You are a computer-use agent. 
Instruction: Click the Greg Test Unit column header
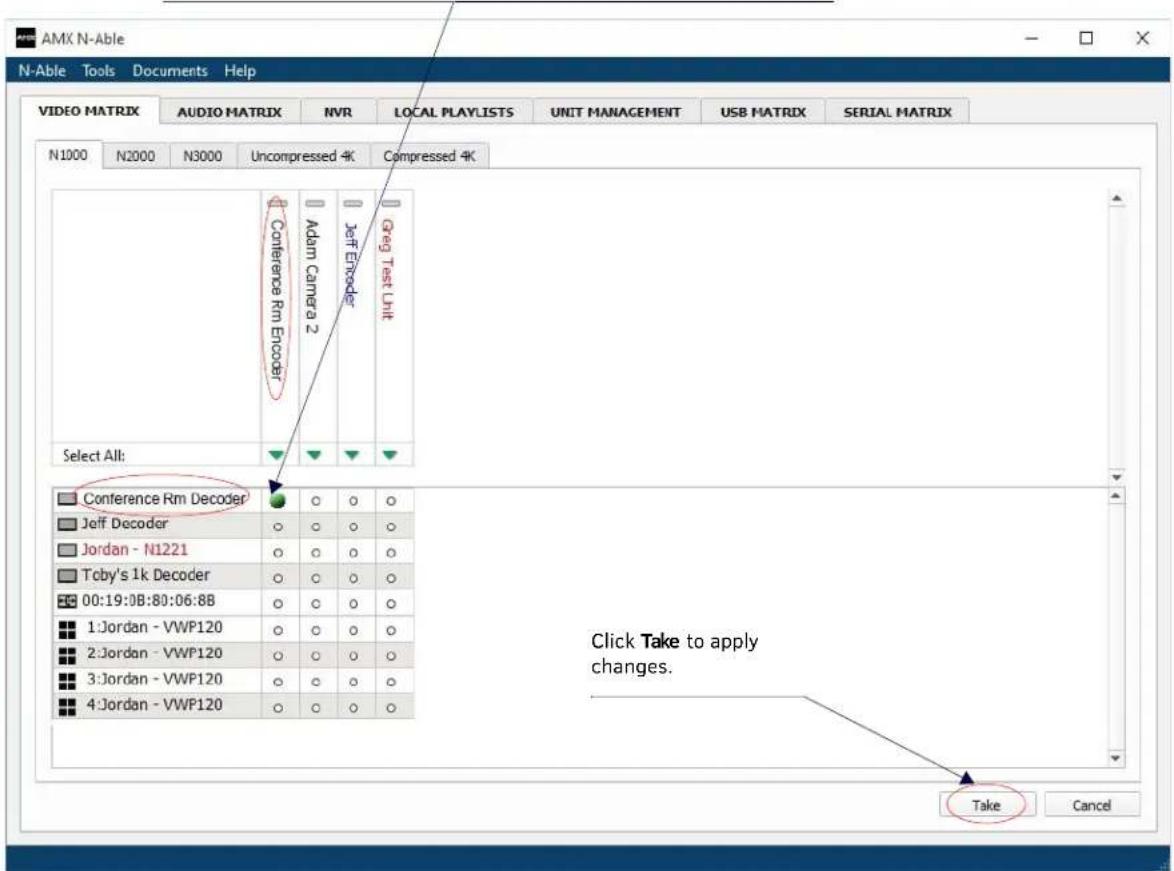click(386, 269)
